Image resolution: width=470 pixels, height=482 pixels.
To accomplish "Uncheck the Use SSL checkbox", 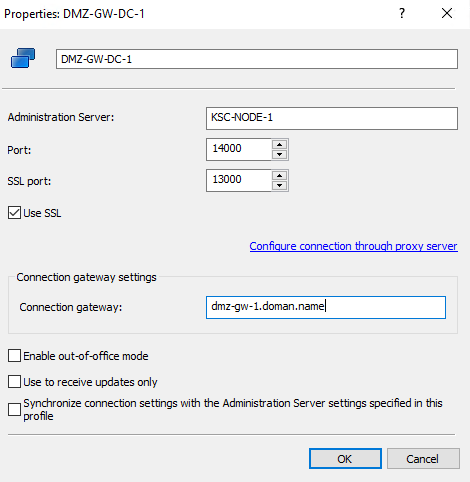I will pyautogui.click(x=14, y=213).
